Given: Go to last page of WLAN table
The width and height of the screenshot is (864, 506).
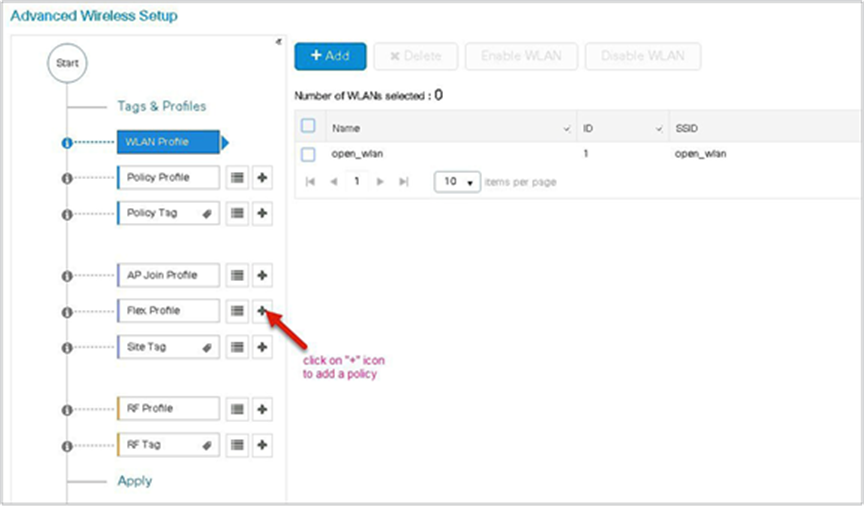Looking at the screenshot, I should coord(404,182).
